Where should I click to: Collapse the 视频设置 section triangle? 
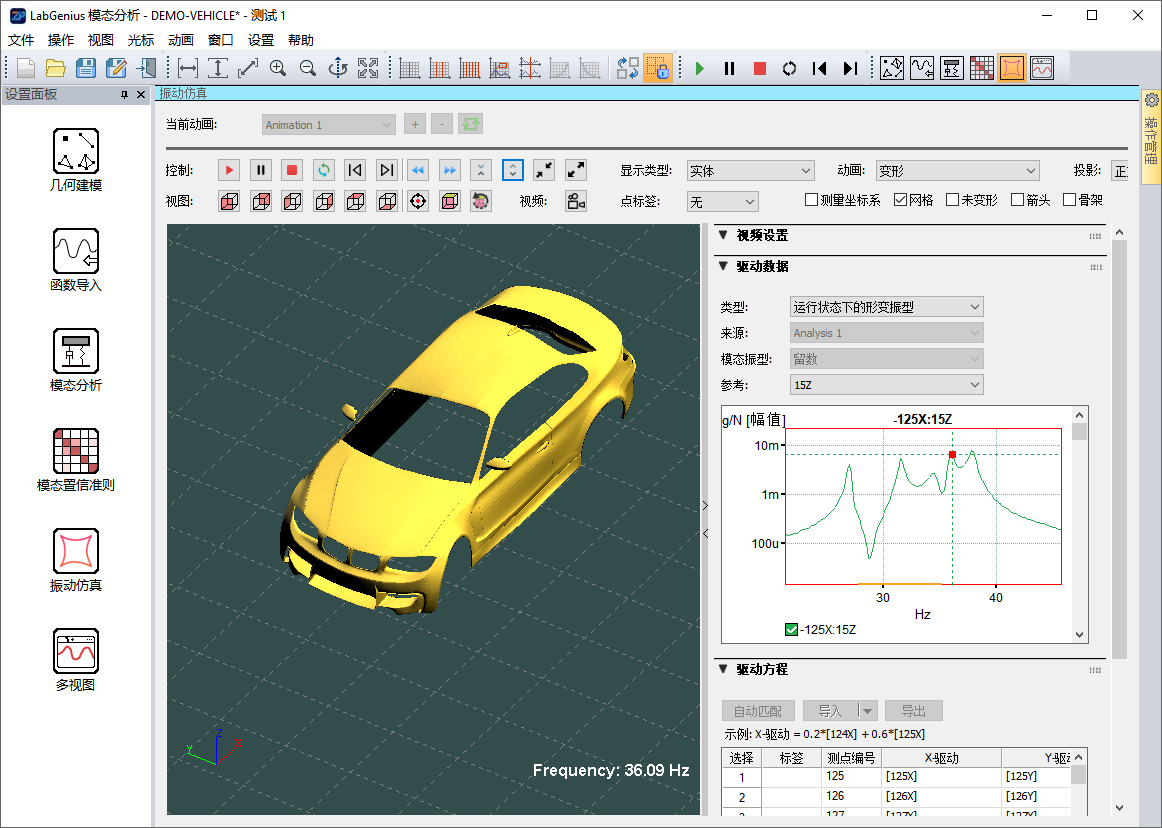(723, 235)
